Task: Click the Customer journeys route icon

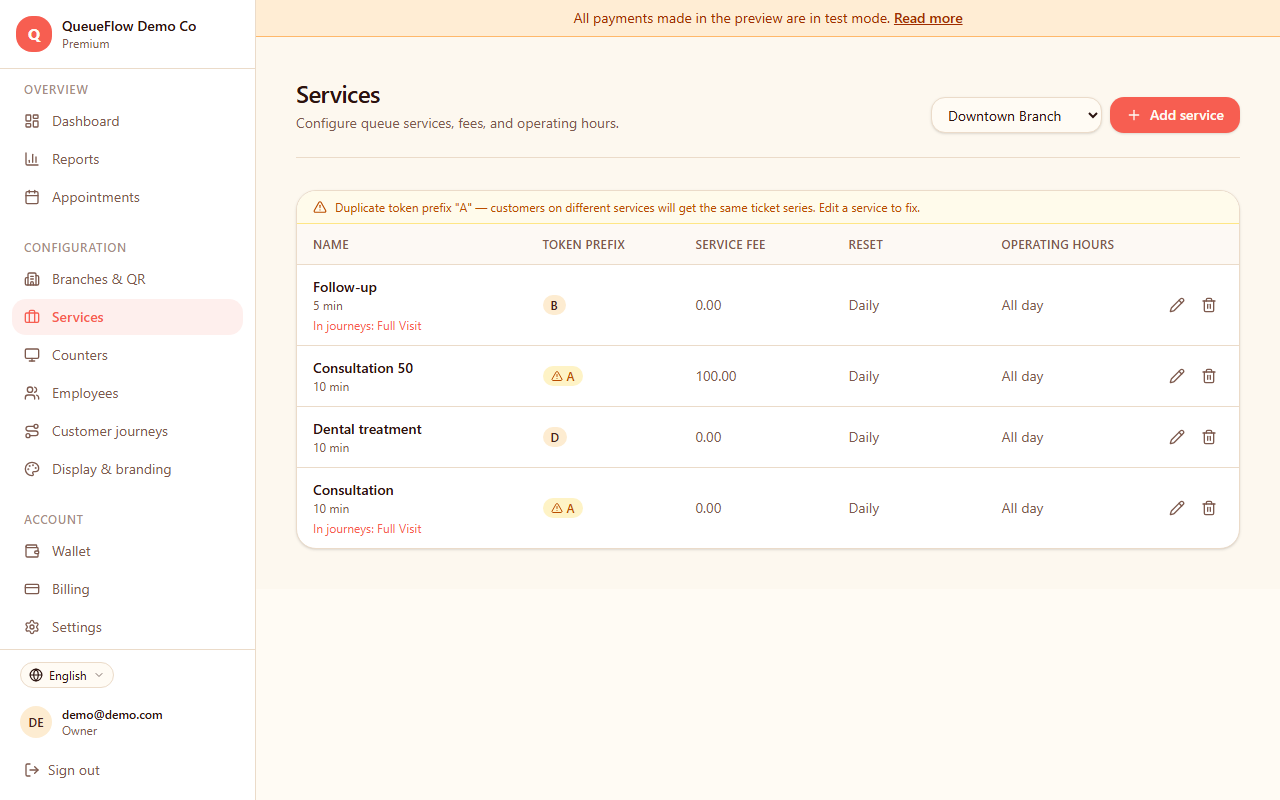Action: point(32,431)
